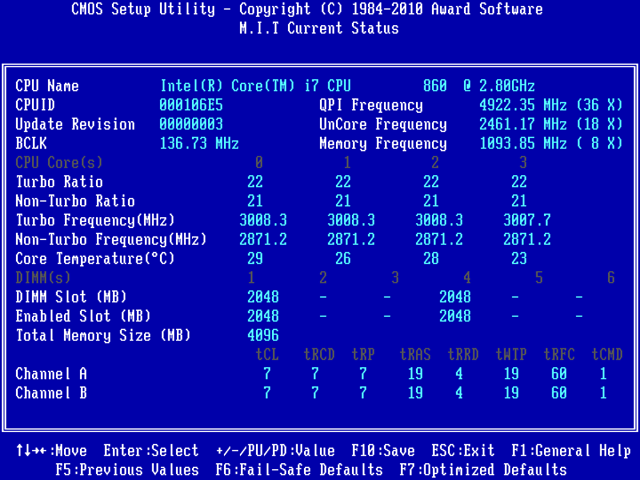Image resolution: width=640 pixels, height=480 pixels.
Task: Click the Enter:Select key hint
Action: [x=151, y=451]
